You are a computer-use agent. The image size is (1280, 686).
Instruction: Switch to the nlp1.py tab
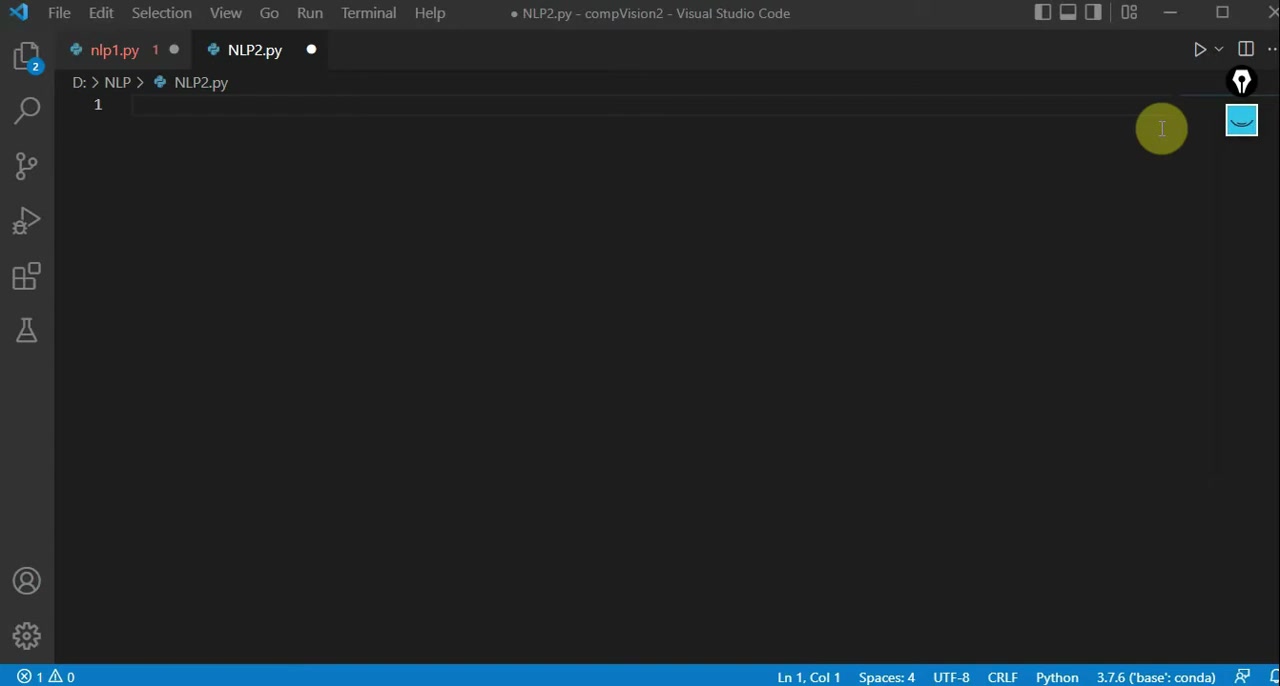point(114,50)
